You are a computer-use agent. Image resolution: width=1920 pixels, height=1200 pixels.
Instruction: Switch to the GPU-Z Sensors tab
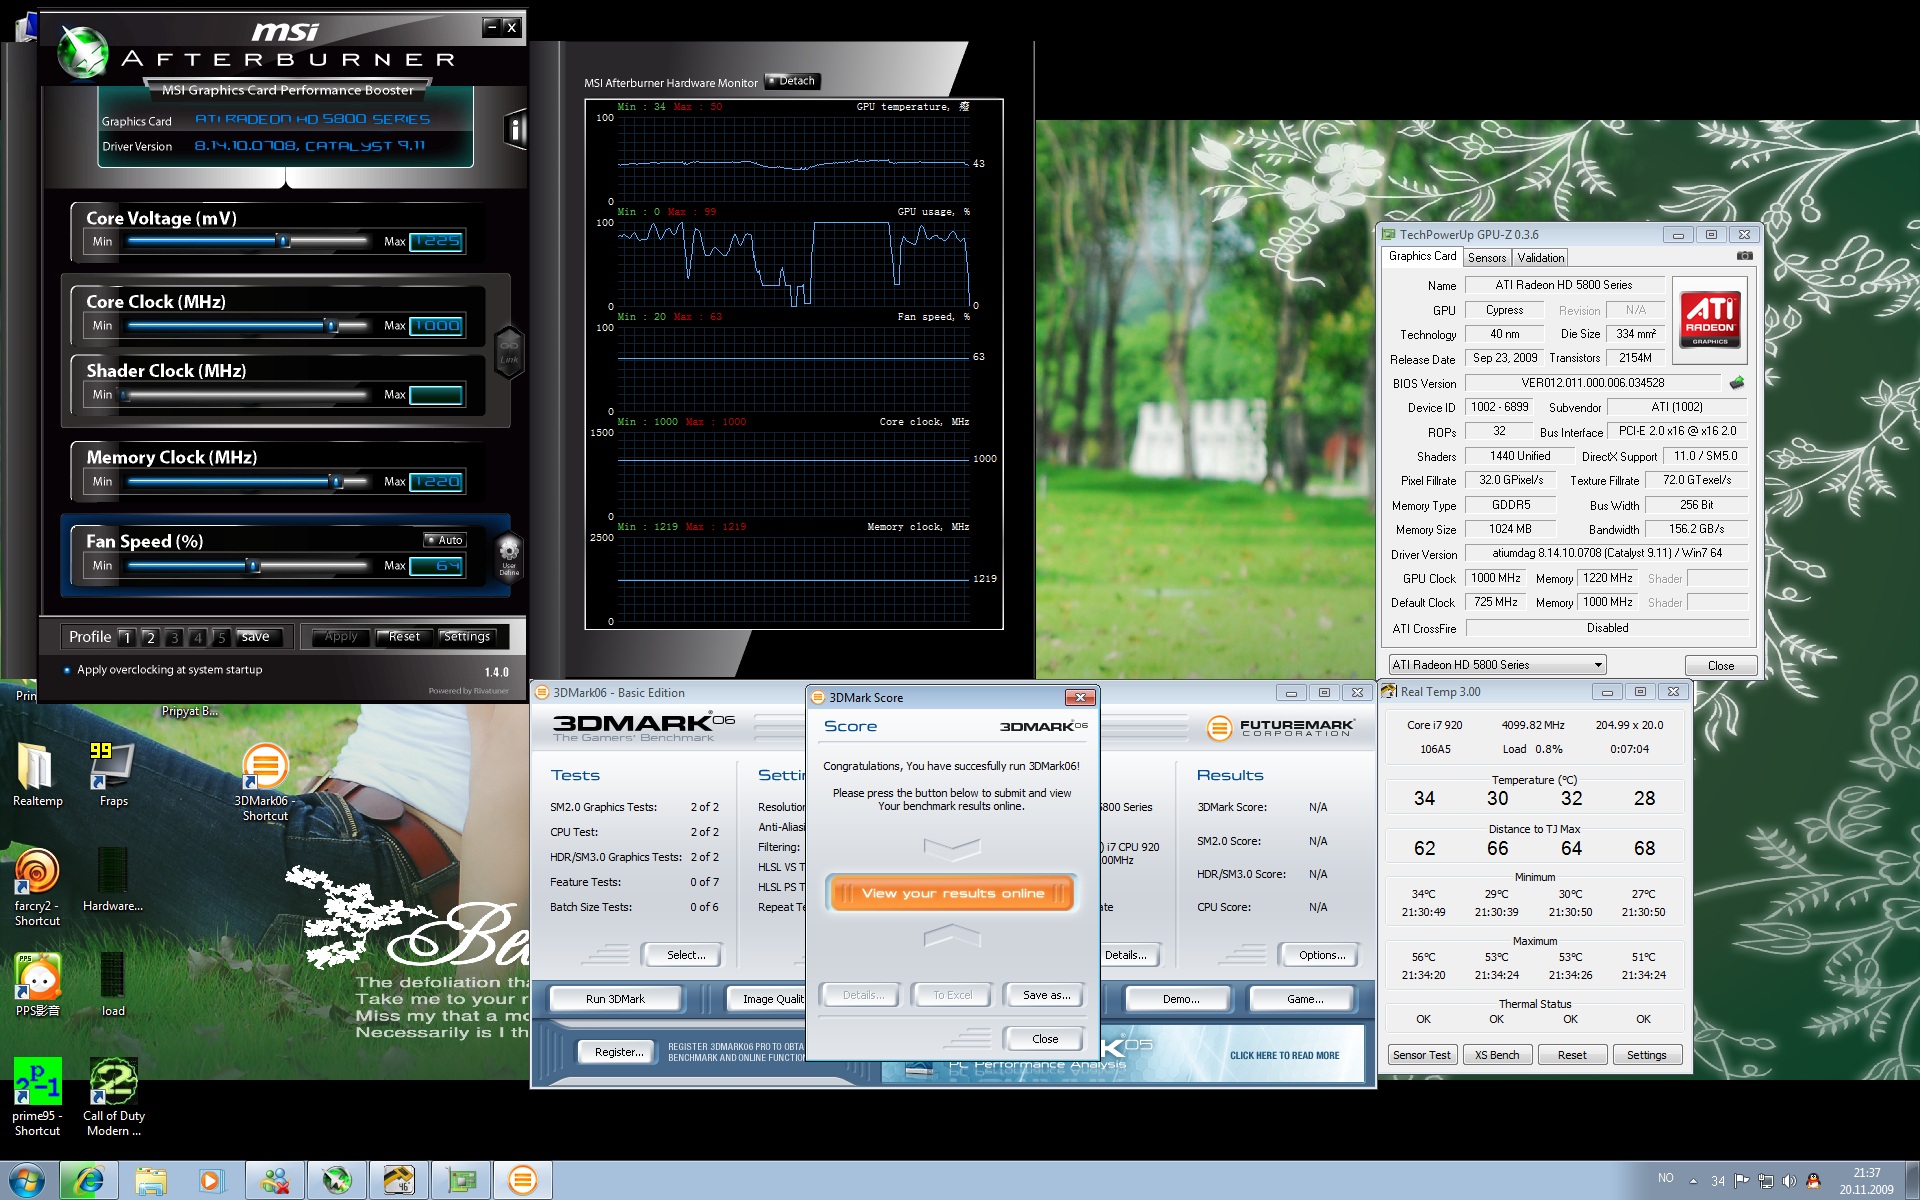[1487, 258]
